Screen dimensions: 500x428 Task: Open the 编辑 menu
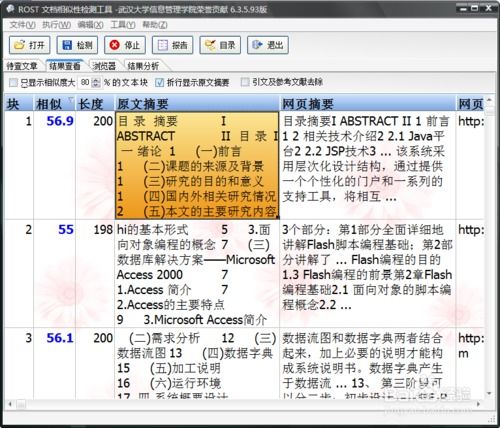[x=90, y=25]
